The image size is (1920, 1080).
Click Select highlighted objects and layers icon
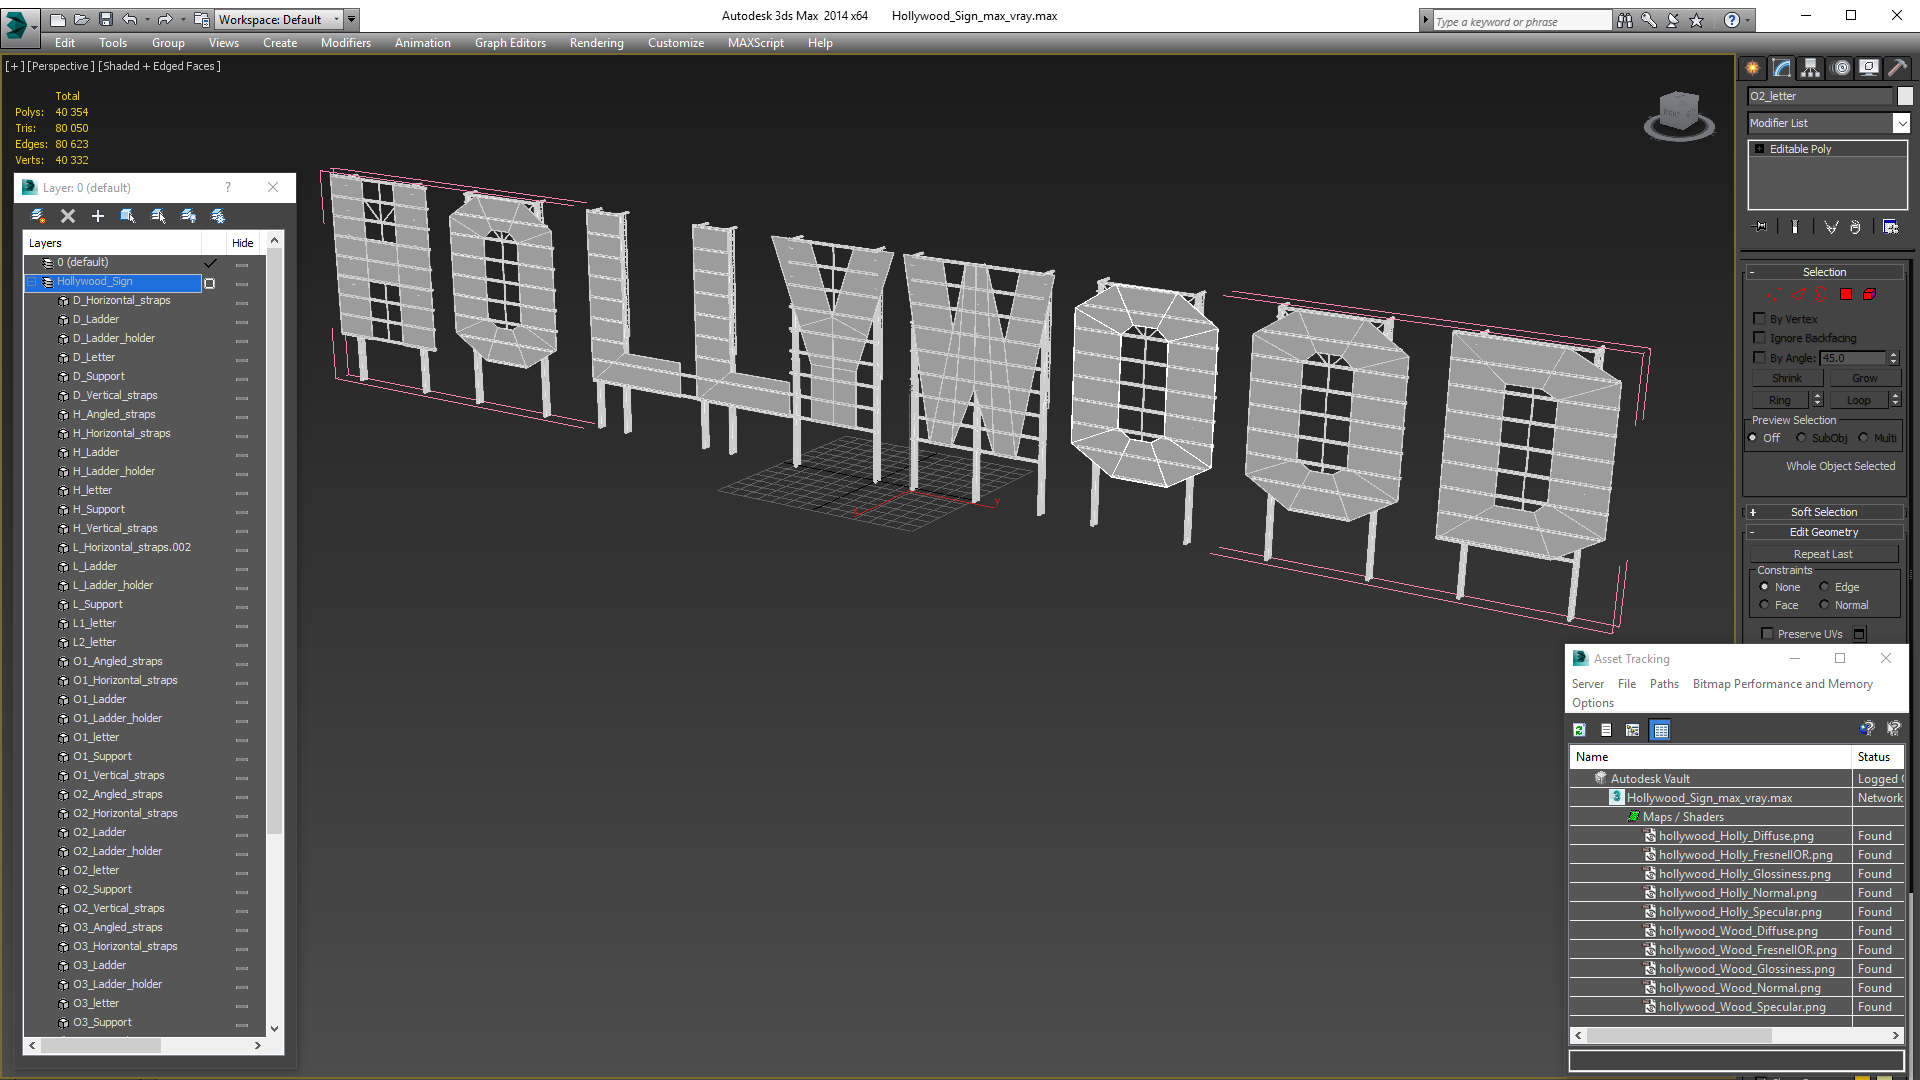click(x=128, y=216)
